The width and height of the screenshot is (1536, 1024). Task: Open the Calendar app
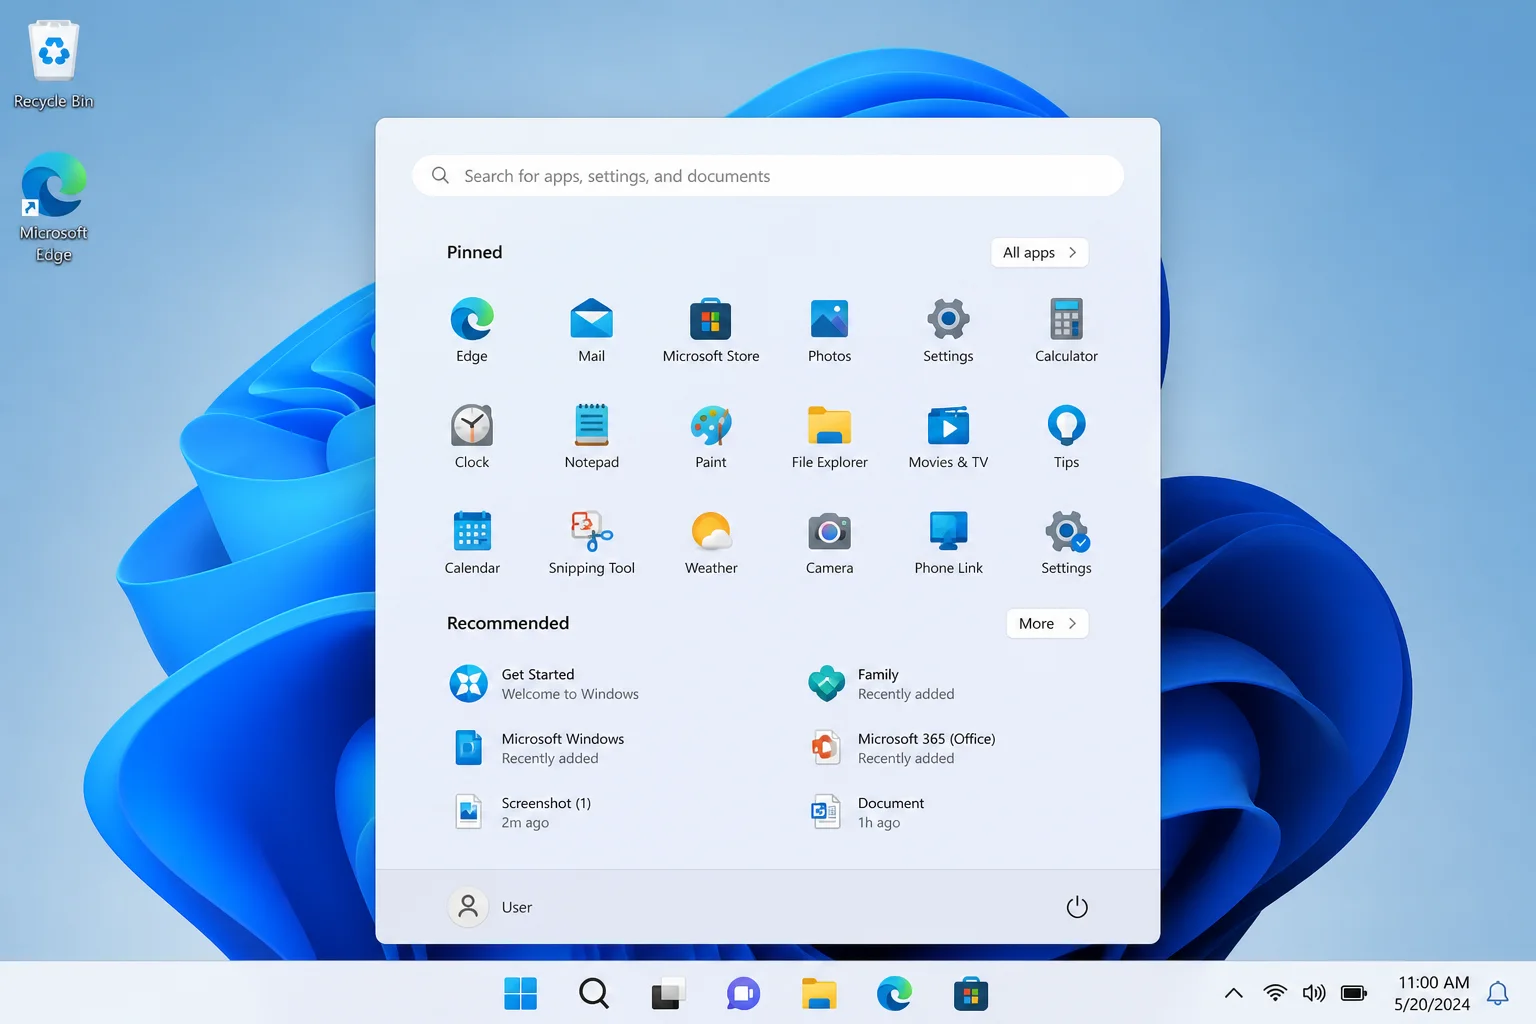(472, 543)
